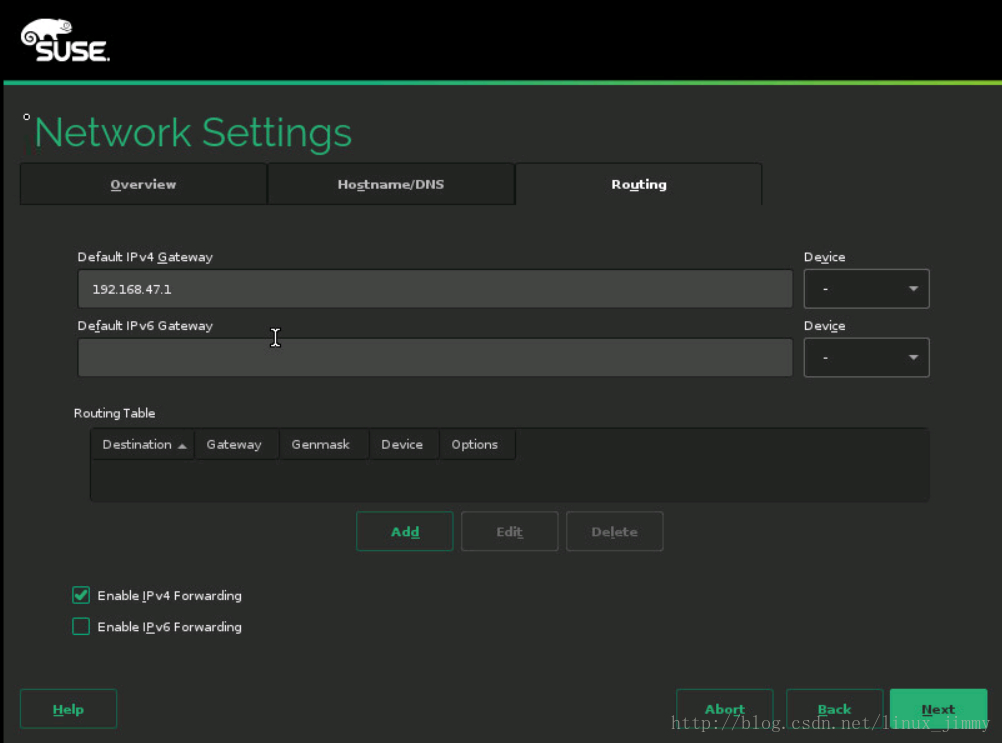Click the Routing Table label

coord(114,413)
